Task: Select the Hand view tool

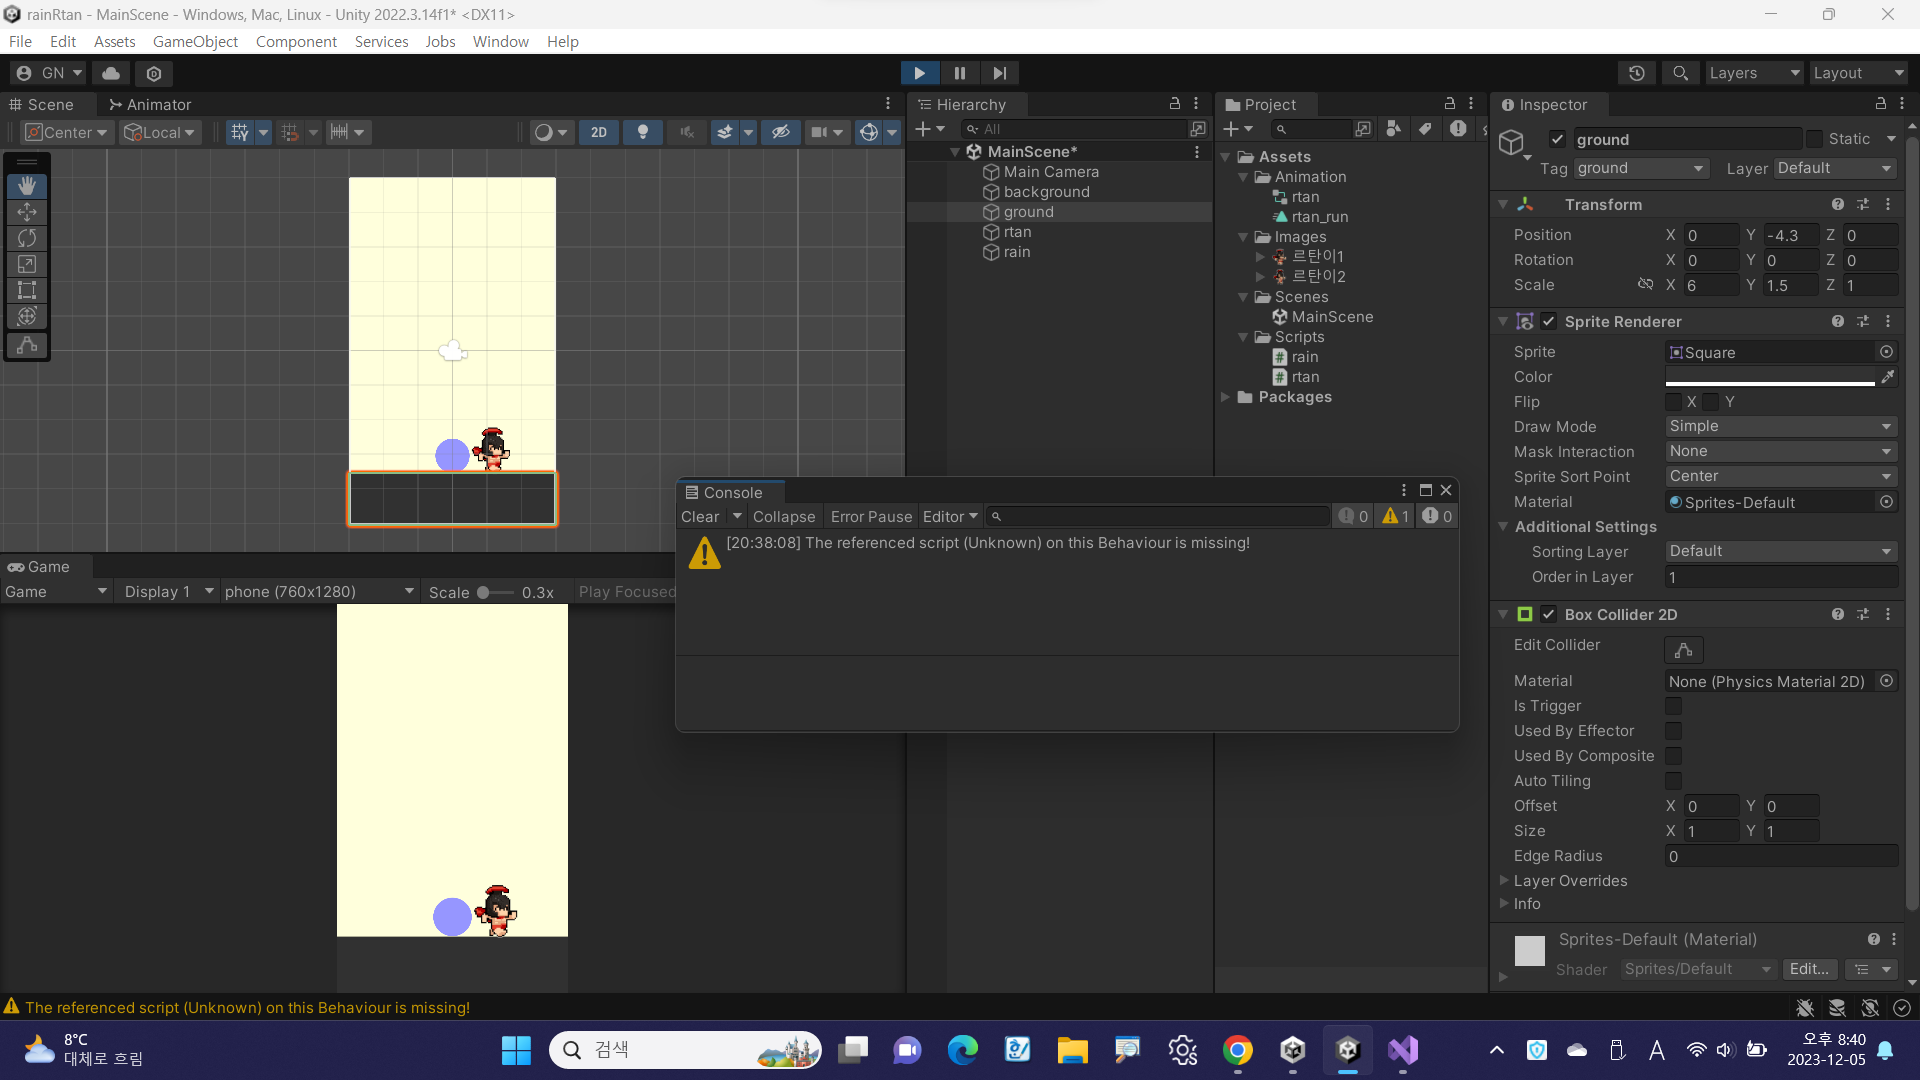Action: (27, 186)
